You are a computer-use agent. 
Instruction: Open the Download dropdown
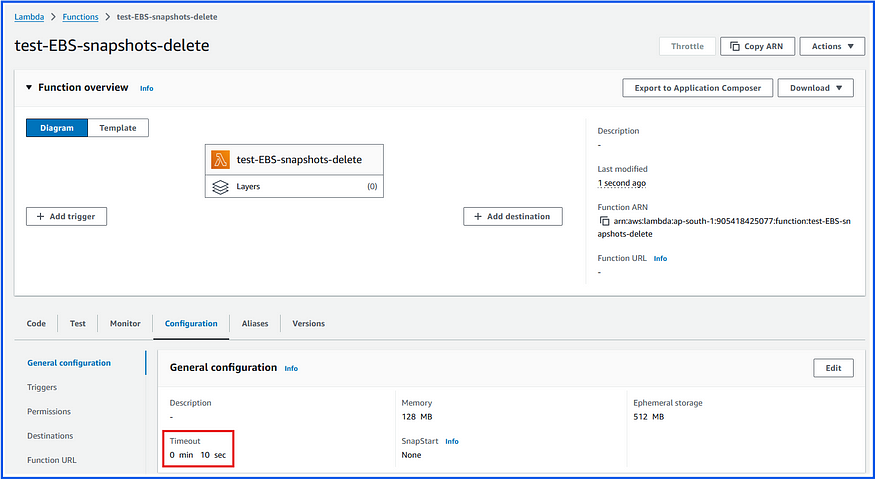(815, 88)
